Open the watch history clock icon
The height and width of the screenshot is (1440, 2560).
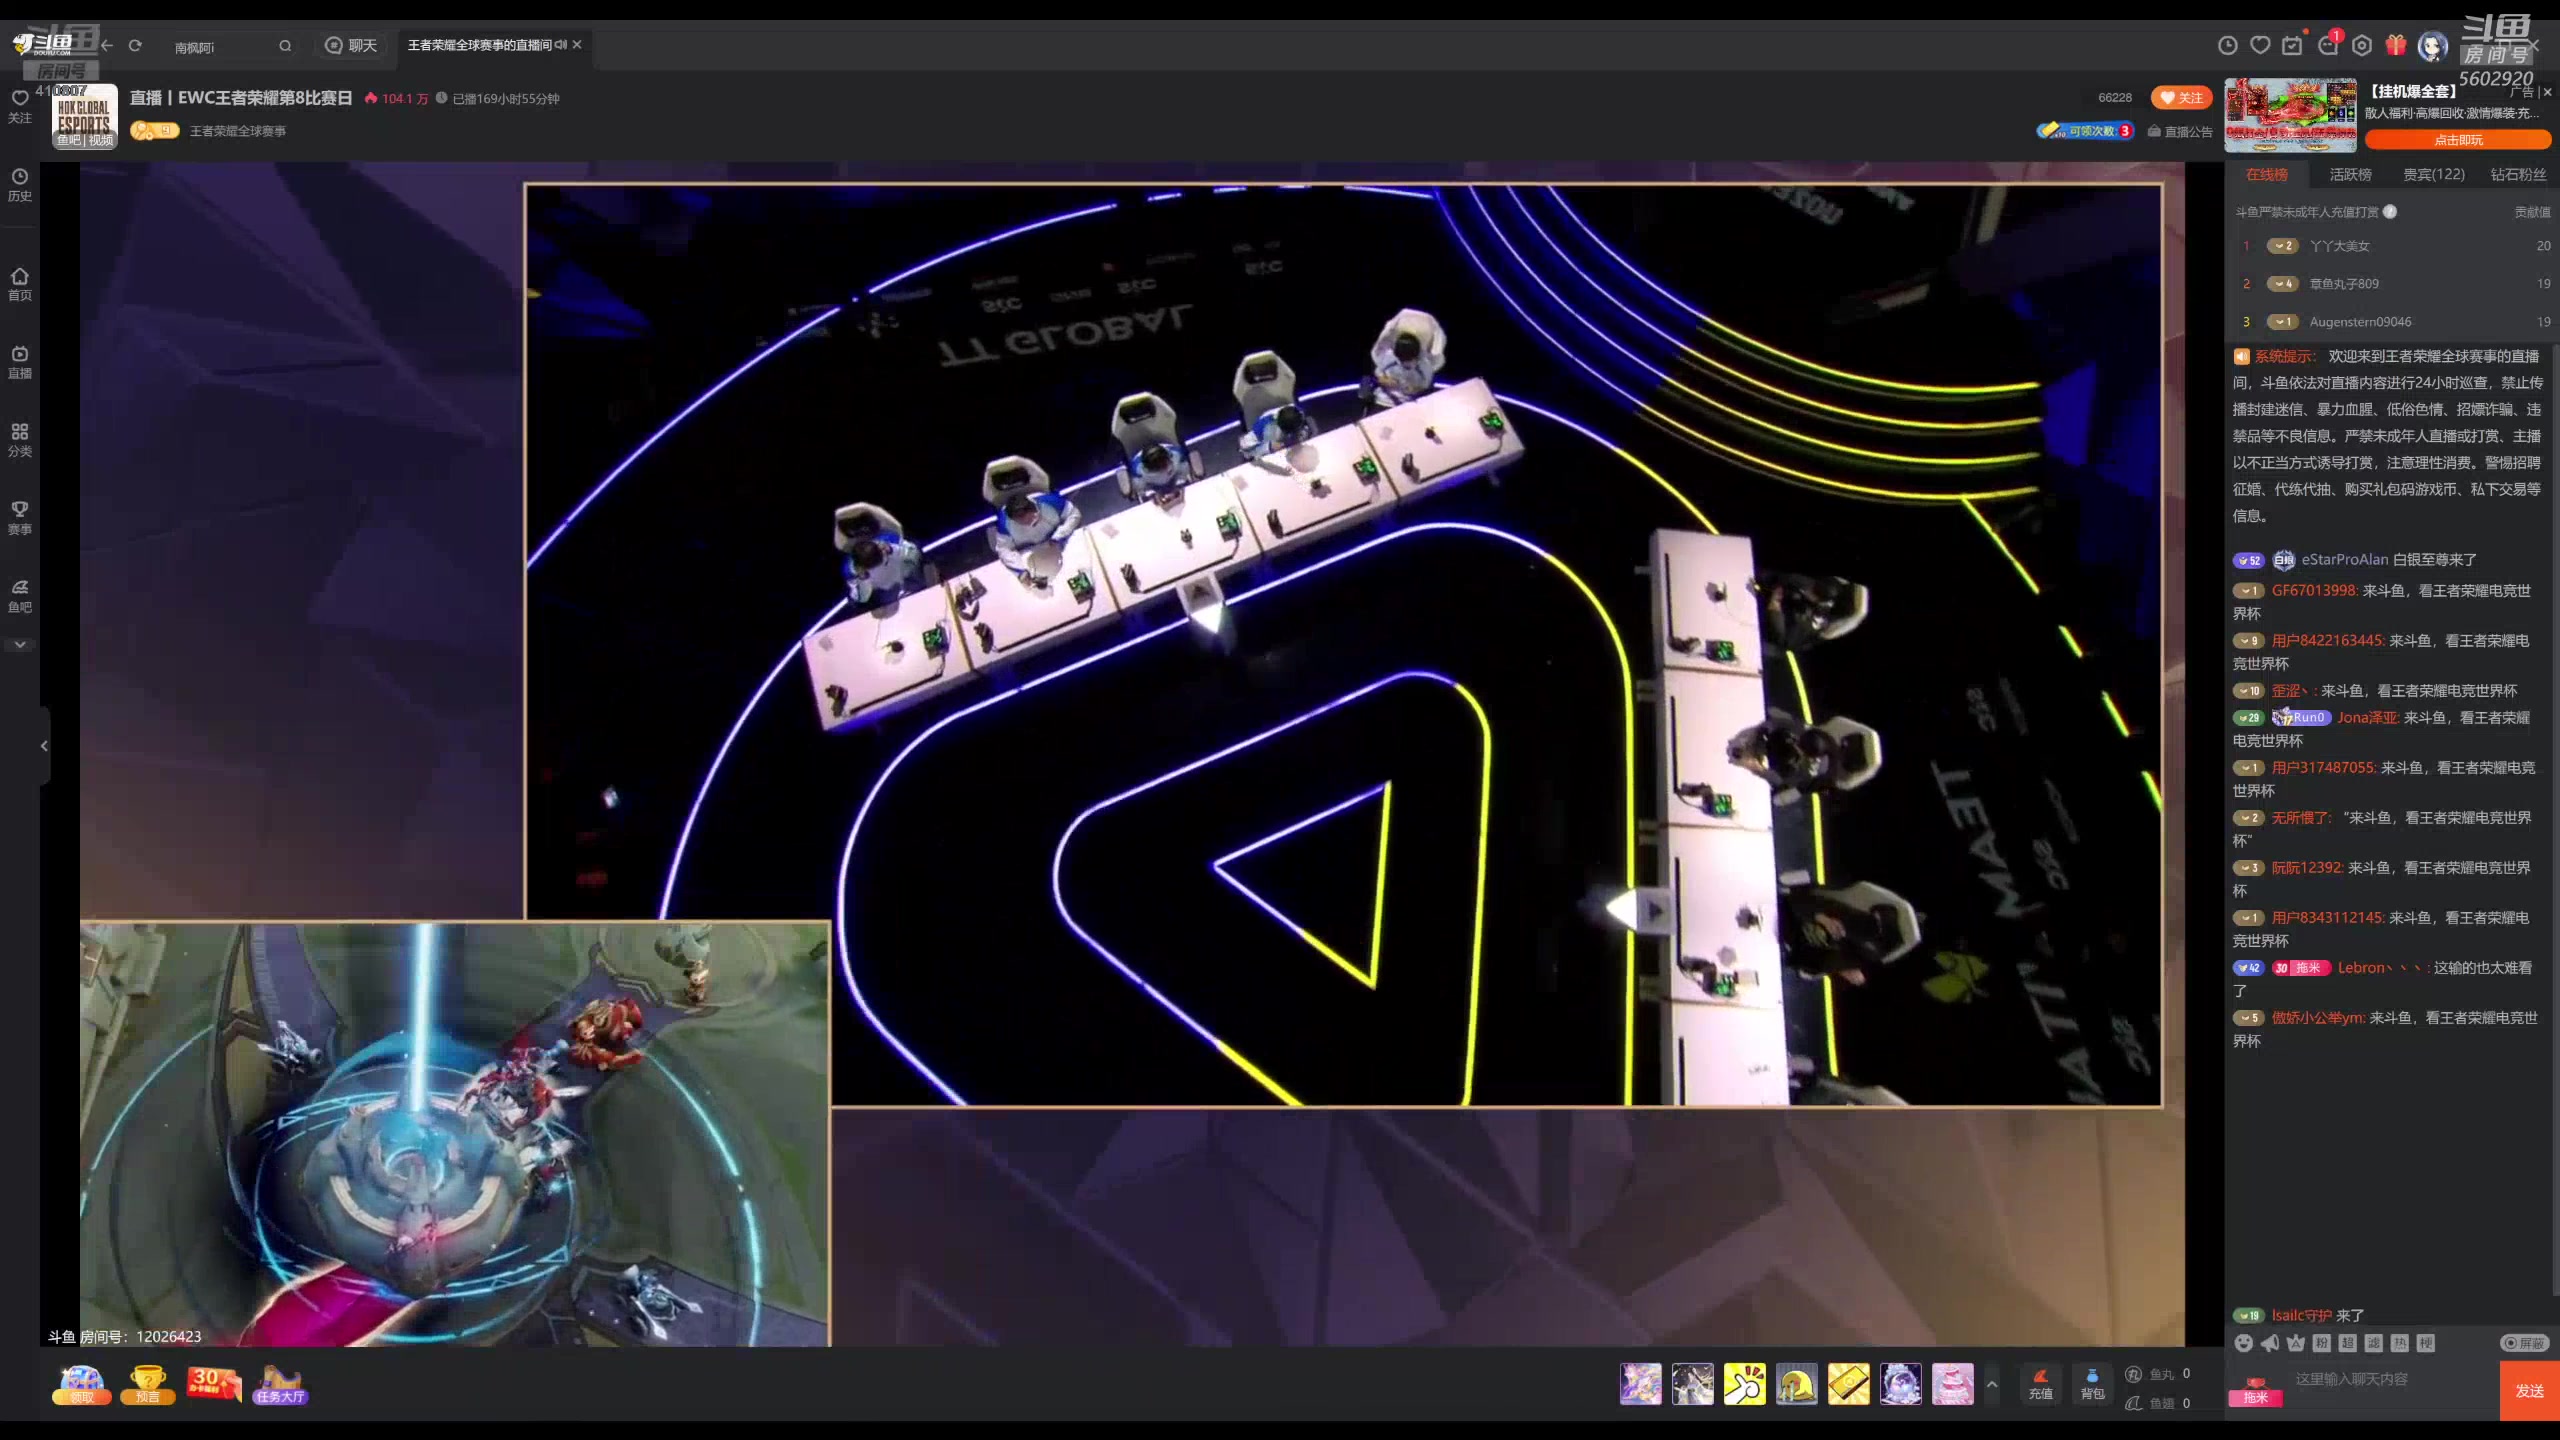click(2227, 45)
